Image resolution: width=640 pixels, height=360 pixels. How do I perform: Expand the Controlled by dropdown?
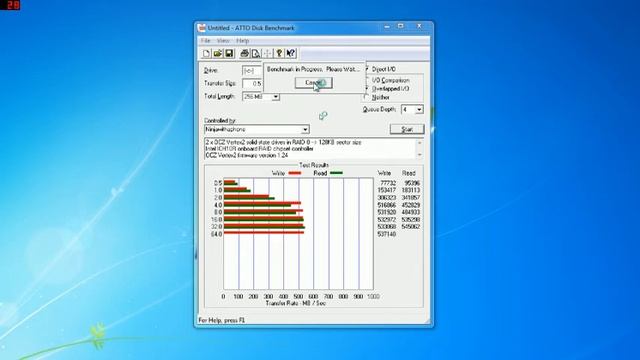[305, 129]
